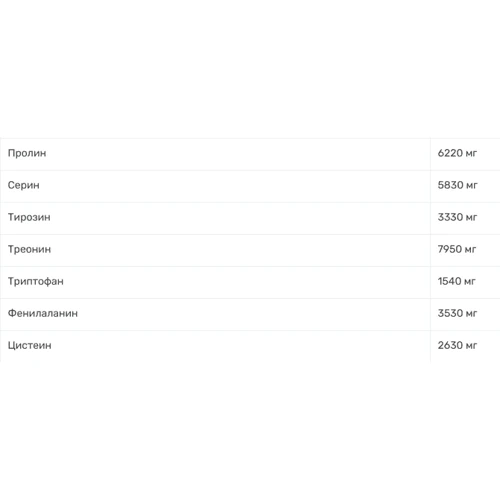Select the 3530 number for Фенилаланин
This screenshot has height=500, width=500.
click(x=450, y=313)
